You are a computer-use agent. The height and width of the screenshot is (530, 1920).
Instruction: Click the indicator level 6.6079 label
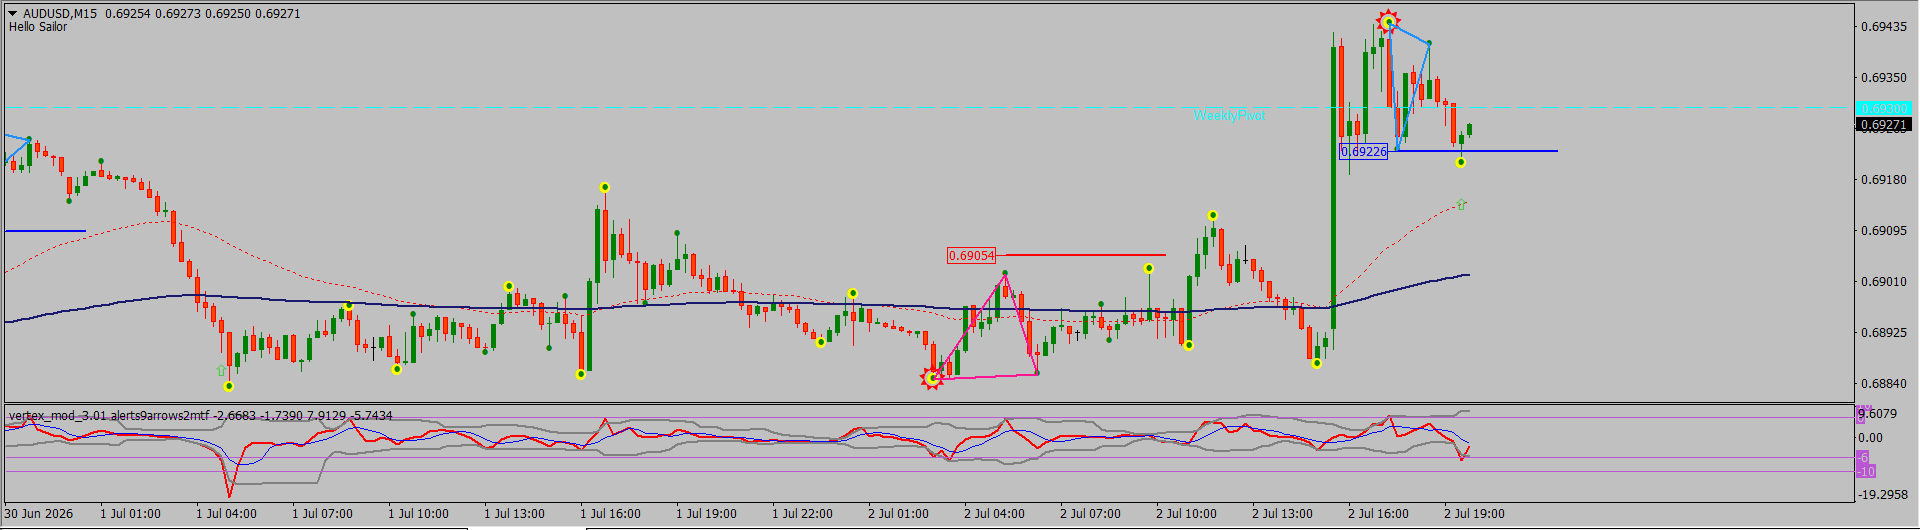coord(1877,414)
